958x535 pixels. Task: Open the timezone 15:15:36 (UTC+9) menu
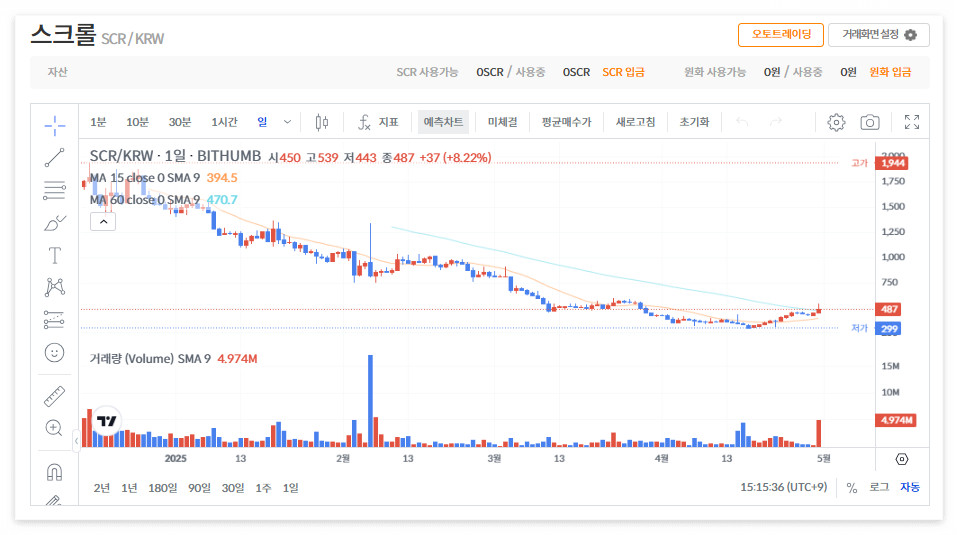click(784, 487)
